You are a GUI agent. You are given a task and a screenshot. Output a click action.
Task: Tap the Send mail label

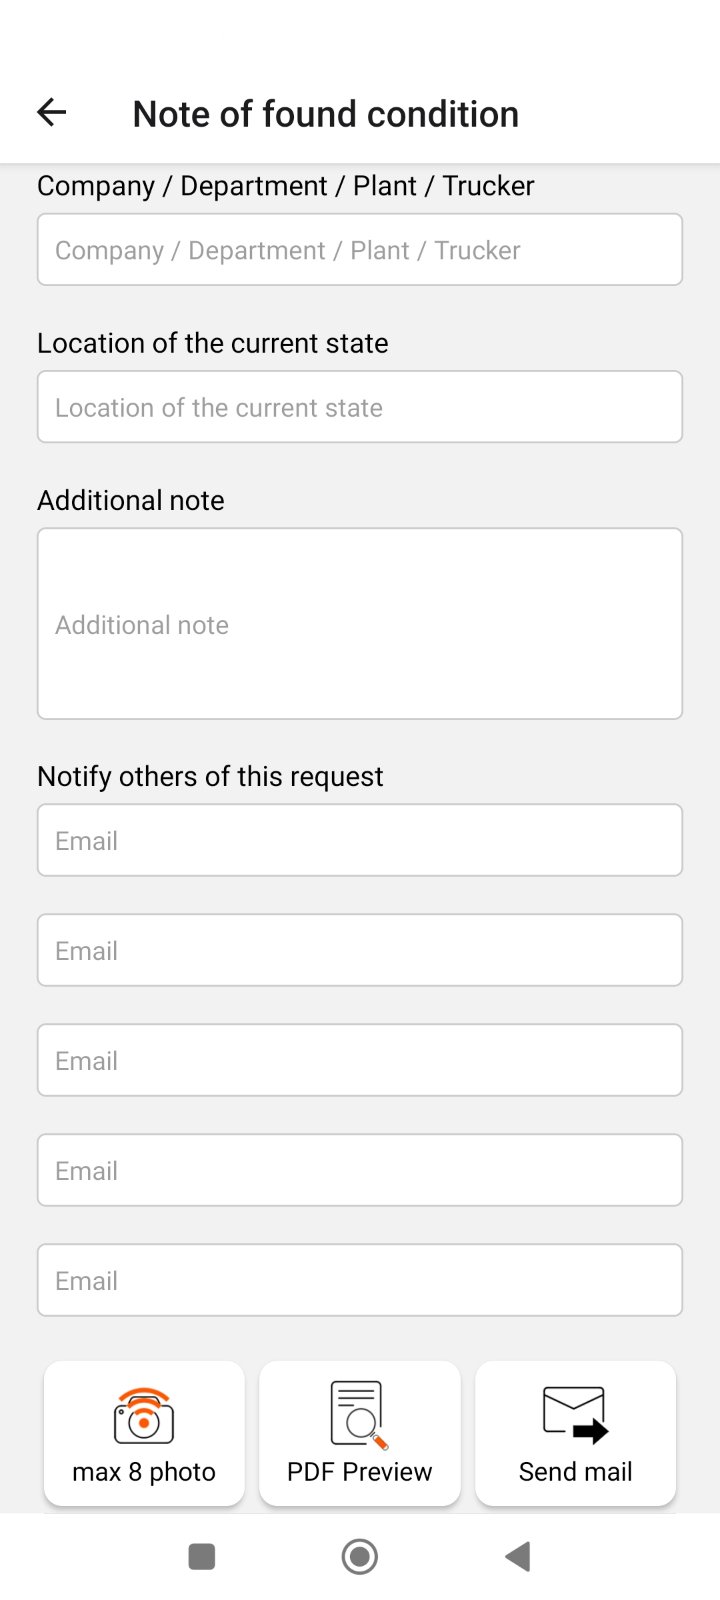coord(576,1472)
